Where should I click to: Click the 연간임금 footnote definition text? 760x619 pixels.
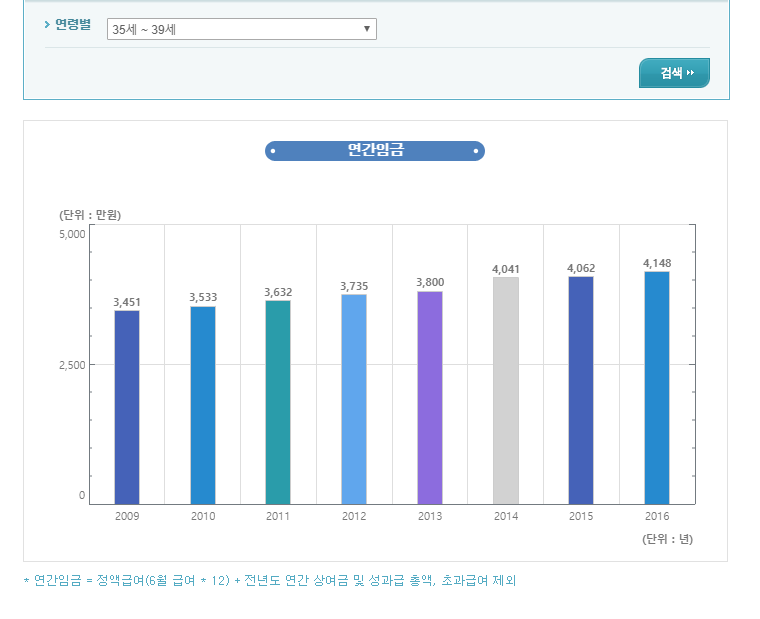(x=270, y=580)
